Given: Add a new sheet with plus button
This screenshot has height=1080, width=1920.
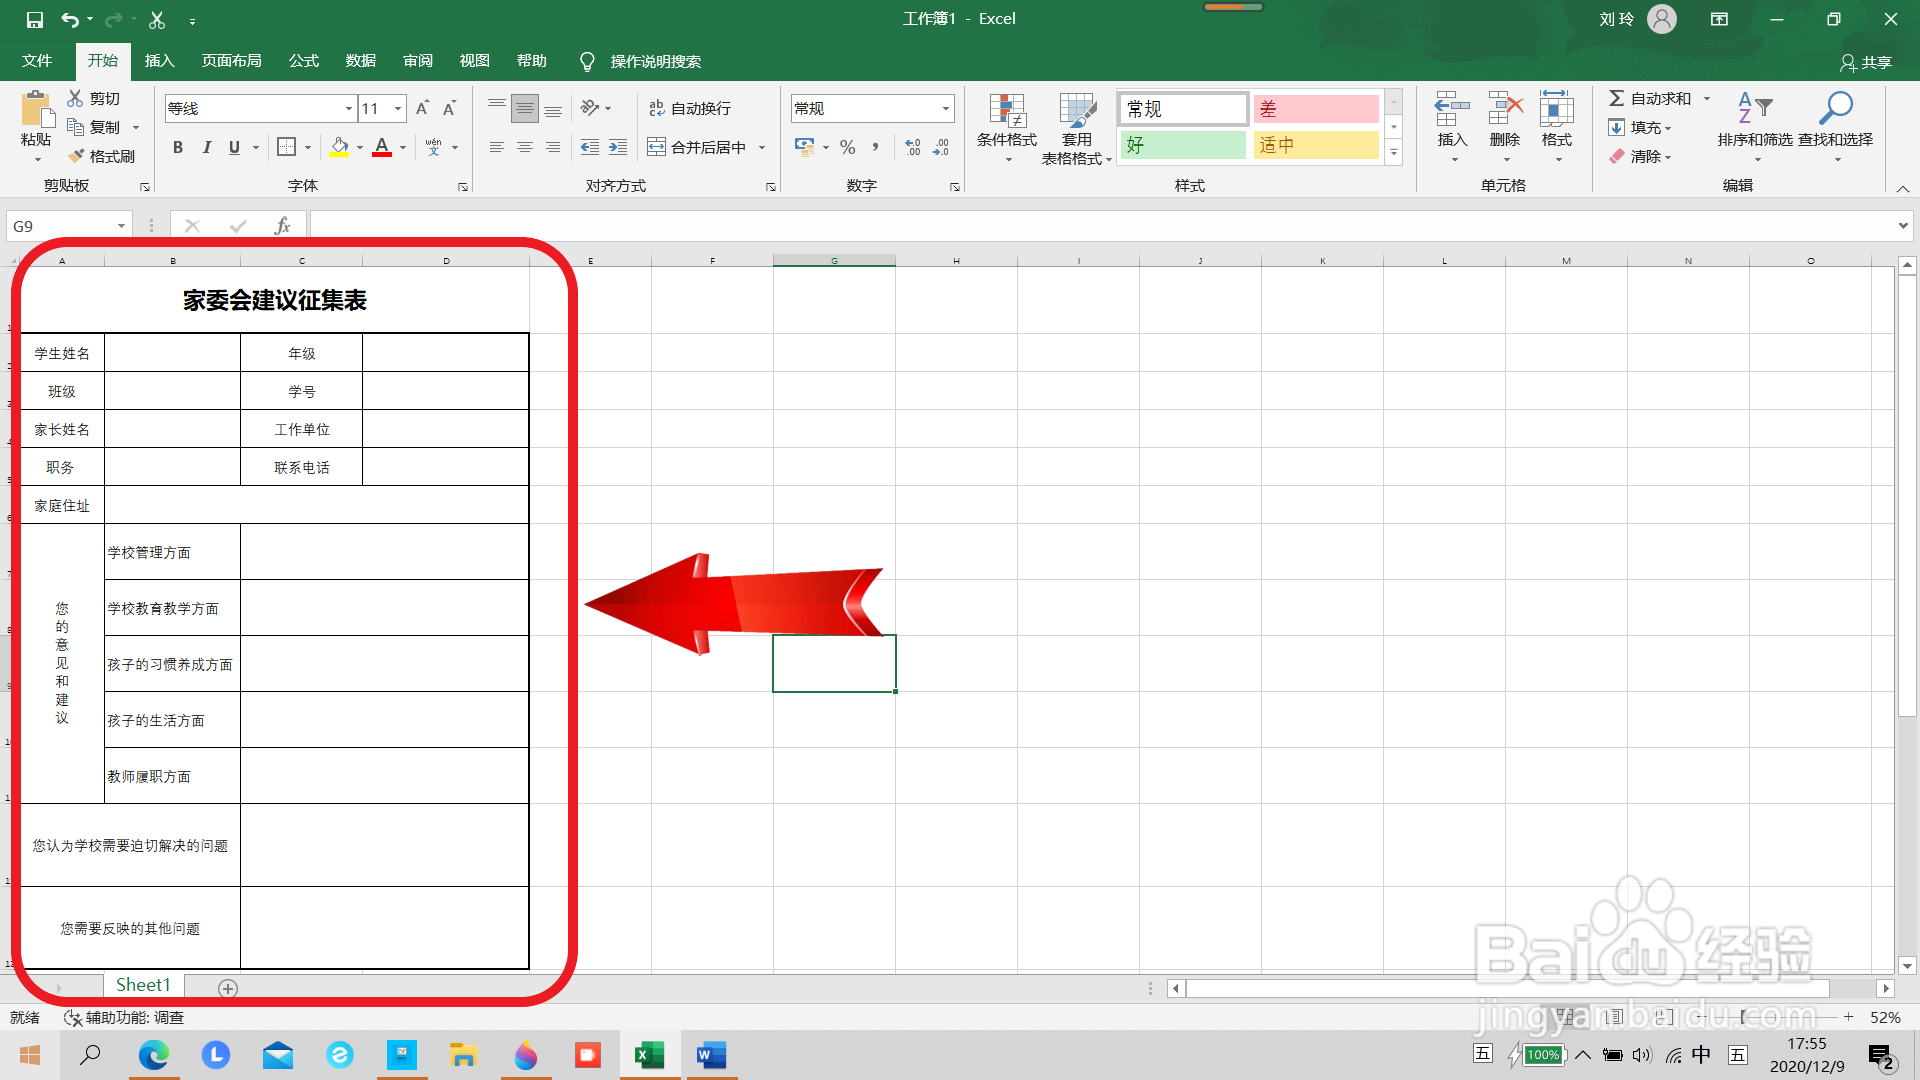Looking at the screenshot, I should (x=228, y=988).
